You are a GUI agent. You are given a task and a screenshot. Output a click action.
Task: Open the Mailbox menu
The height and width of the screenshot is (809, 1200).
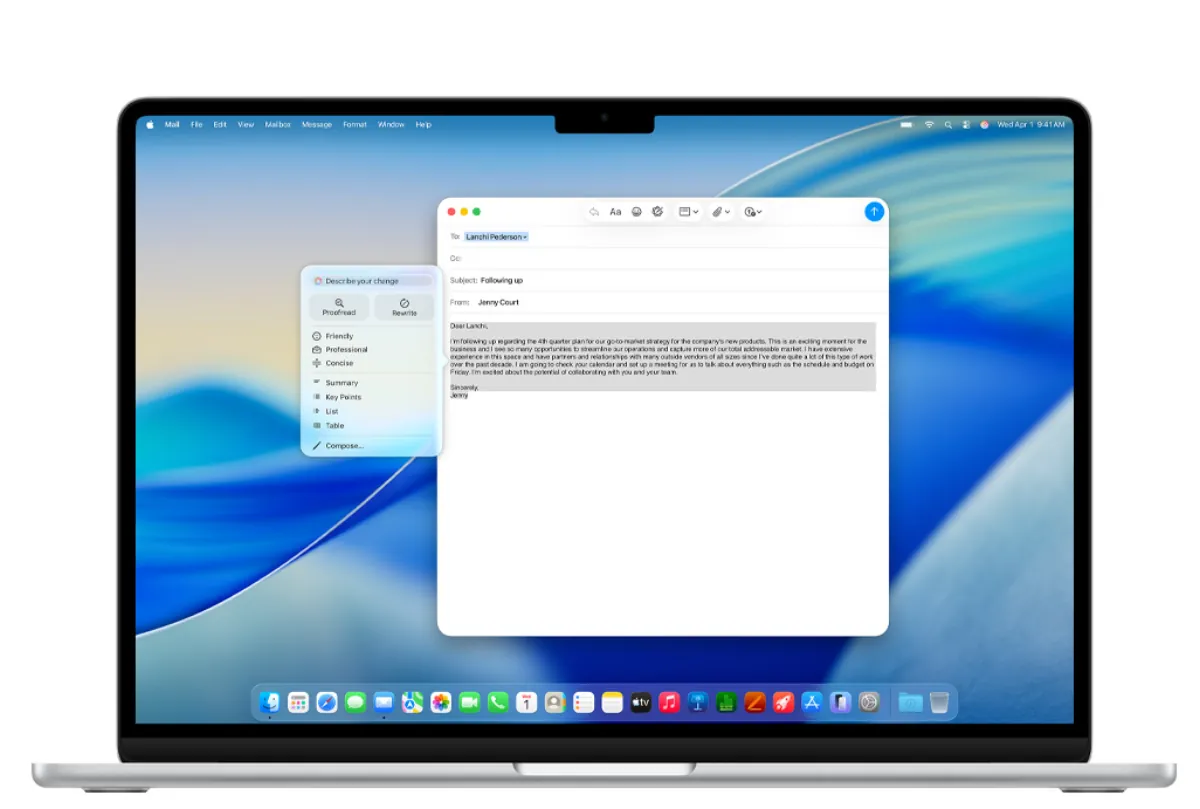(278, 125)
